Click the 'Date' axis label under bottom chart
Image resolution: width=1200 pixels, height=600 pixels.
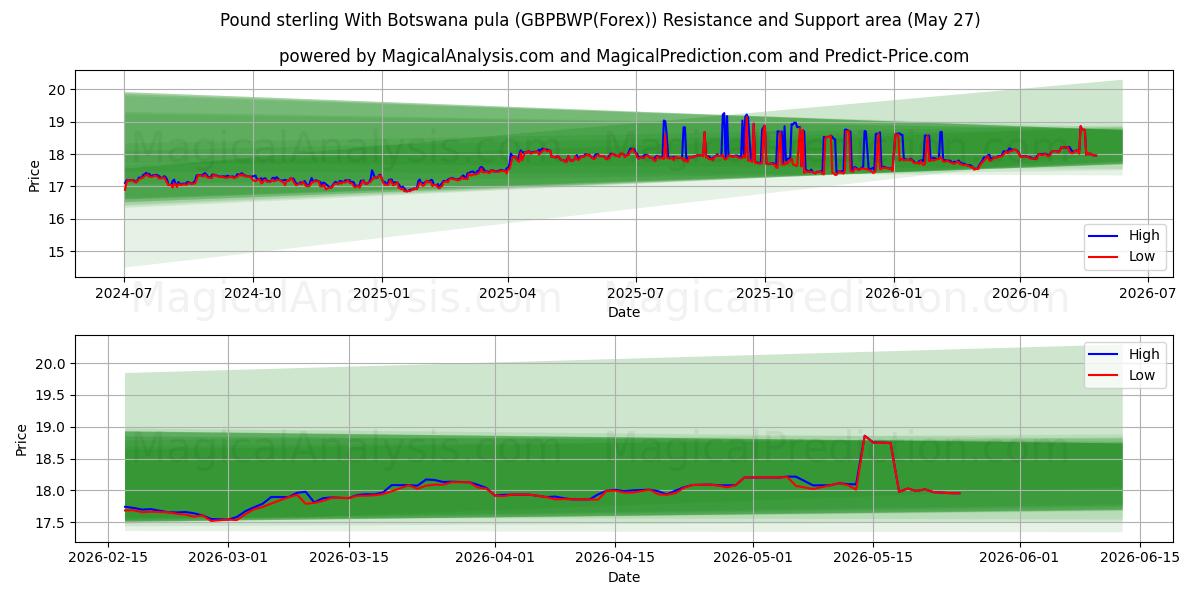click(x=624, y=577)
